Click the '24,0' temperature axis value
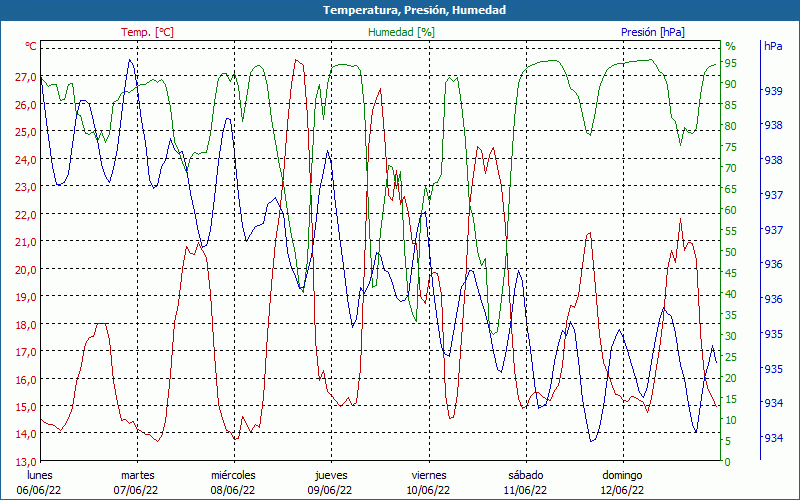Viewport: 800px width, 500px height. pyautogui.click(x=26, y=160)
